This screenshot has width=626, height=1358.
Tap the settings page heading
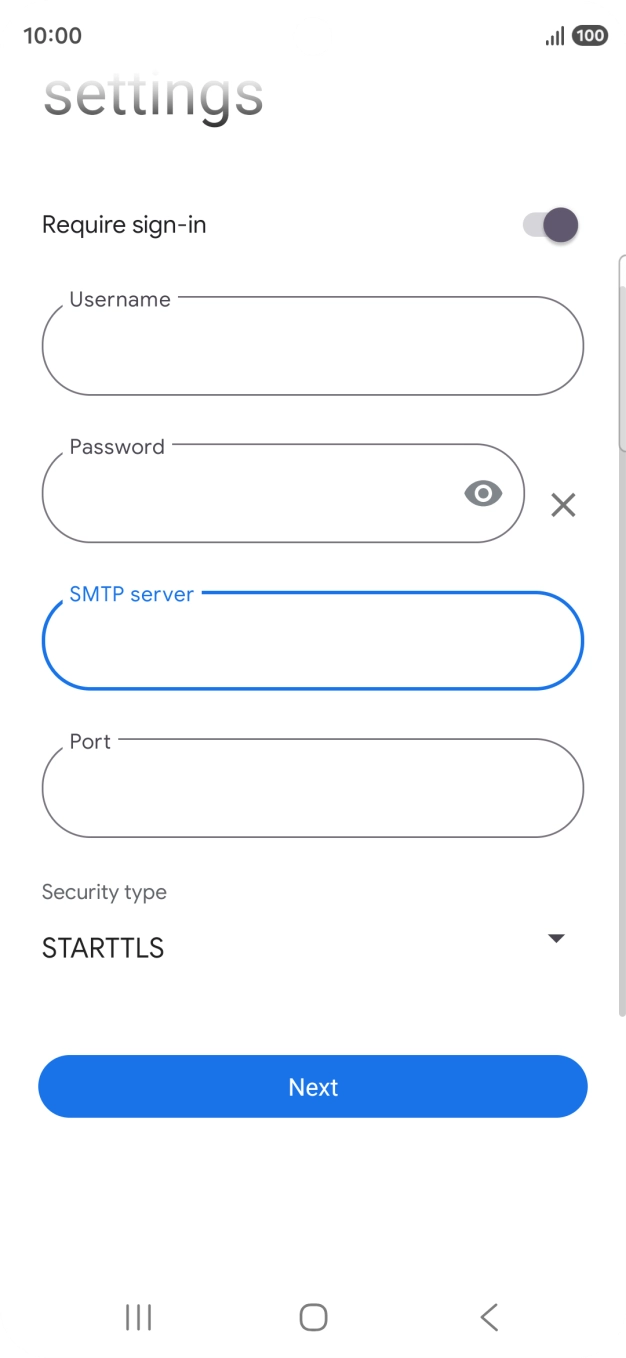153,97
